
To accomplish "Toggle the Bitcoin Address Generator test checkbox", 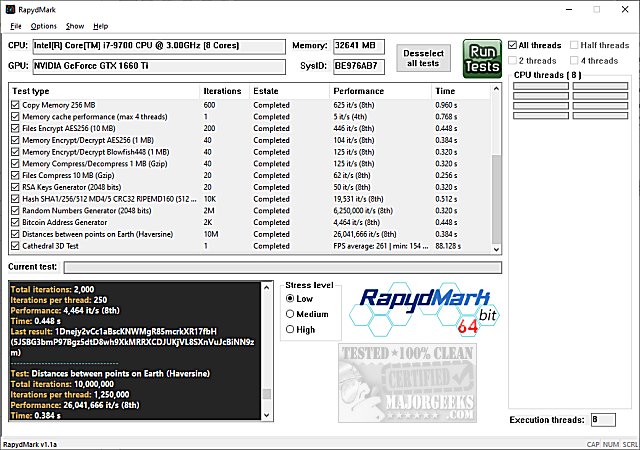I will click(x=14, y=222).
